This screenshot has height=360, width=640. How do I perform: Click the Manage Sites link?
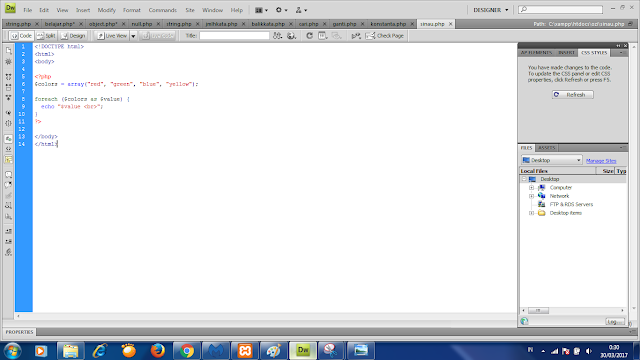pos(601,161)
